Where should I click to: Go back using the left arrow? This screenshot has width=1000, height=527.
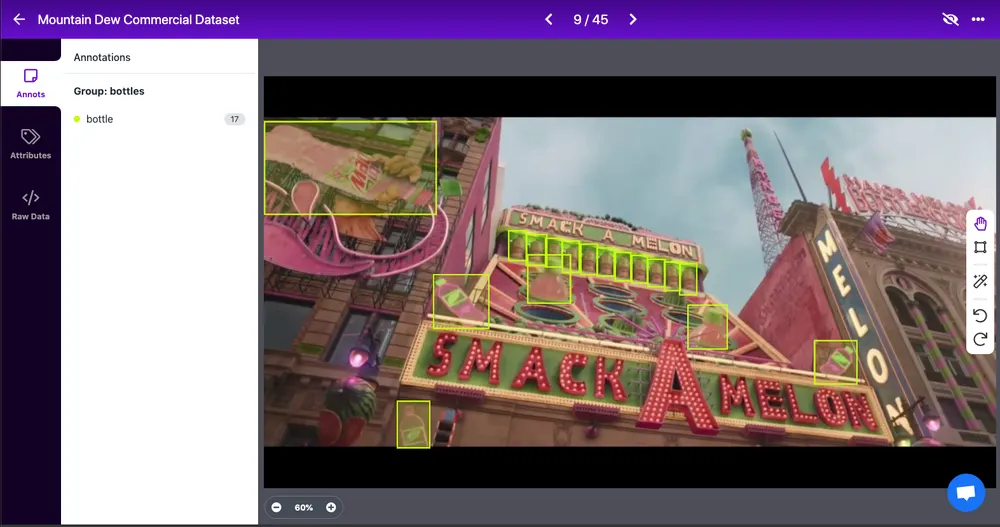point(19,19)
